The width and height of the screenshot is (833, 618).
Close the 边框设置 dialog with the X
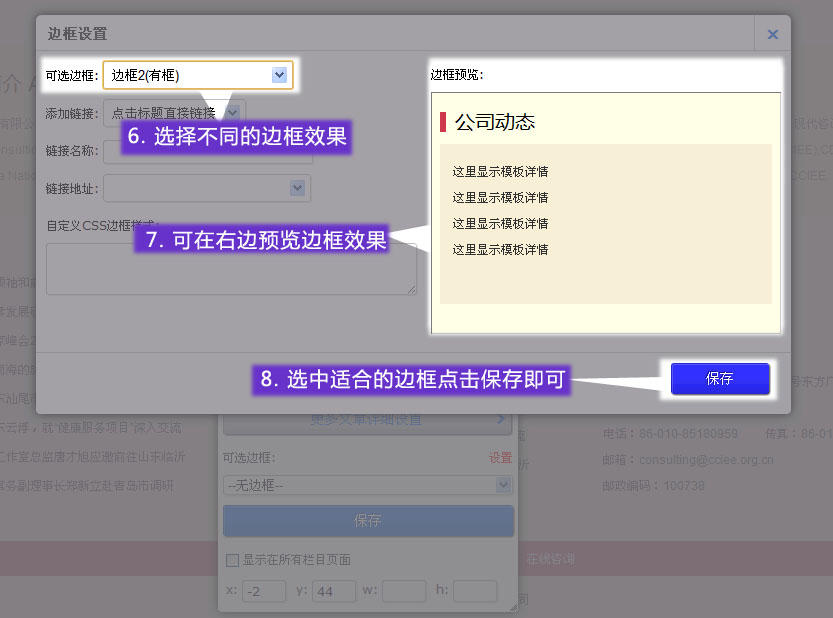(x=772, y=34)
